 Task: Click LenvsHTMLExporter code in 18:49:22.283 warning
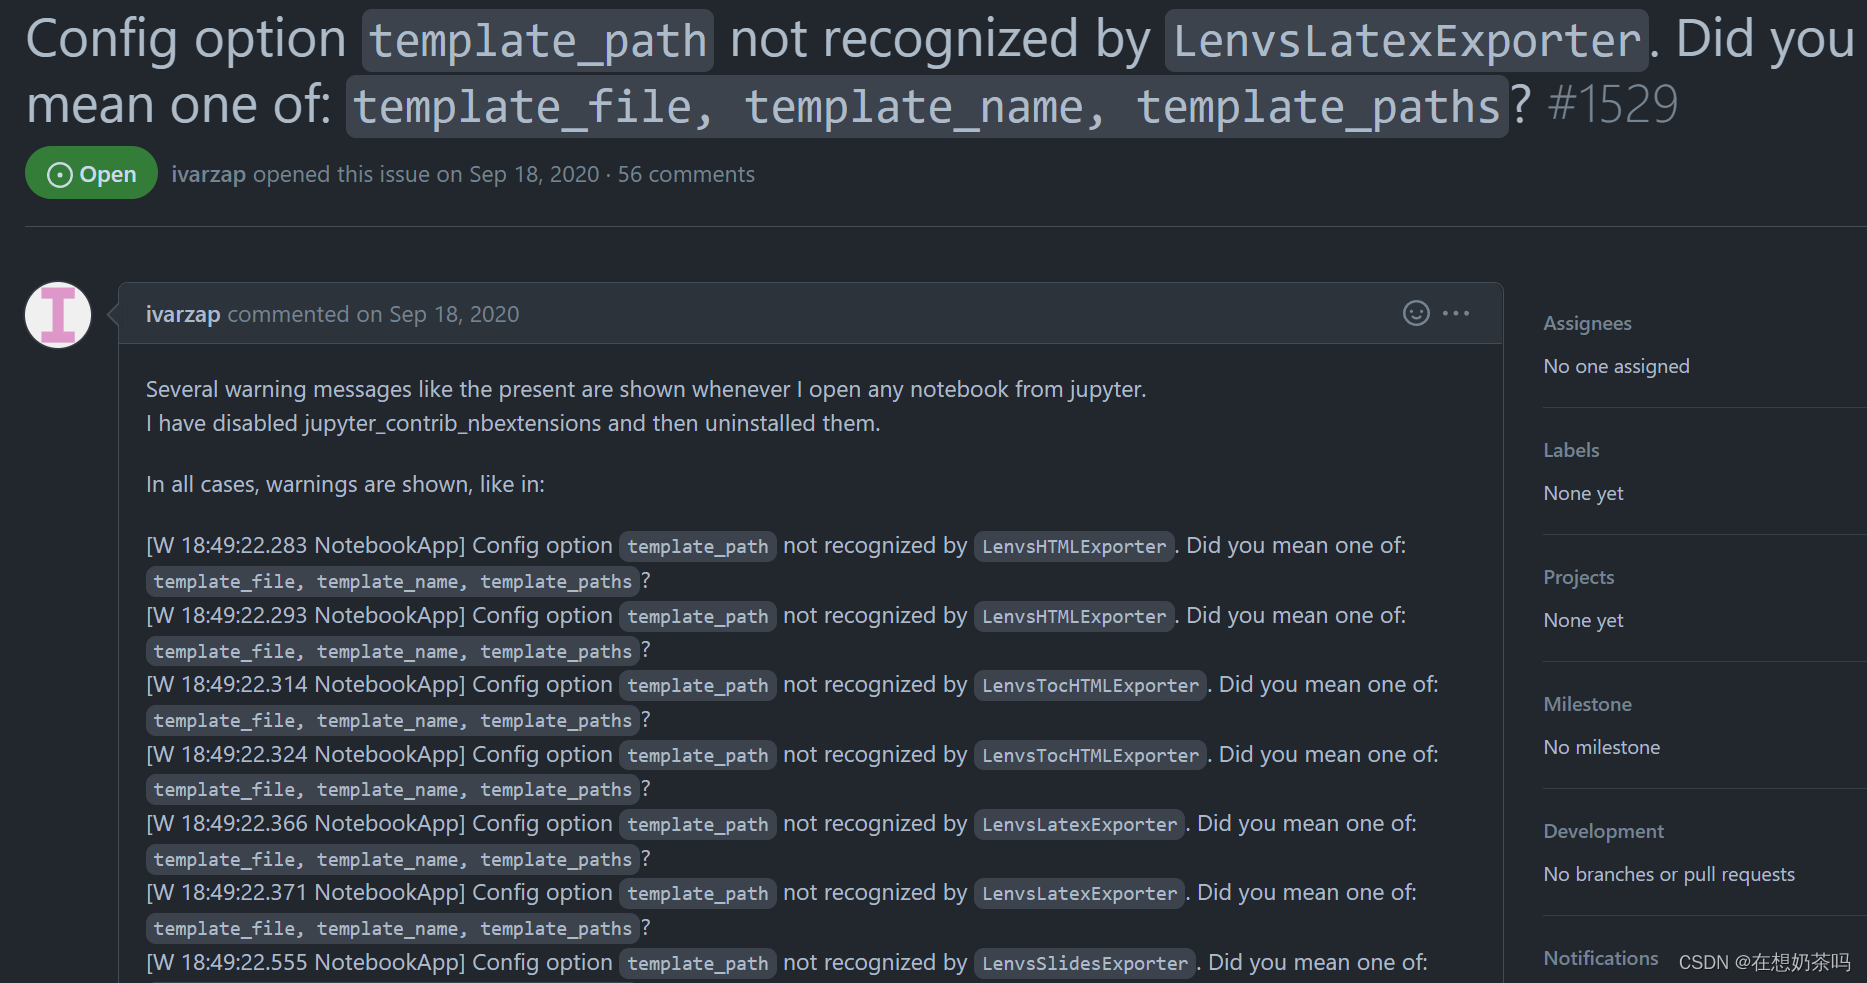(x=1074, y=546)
